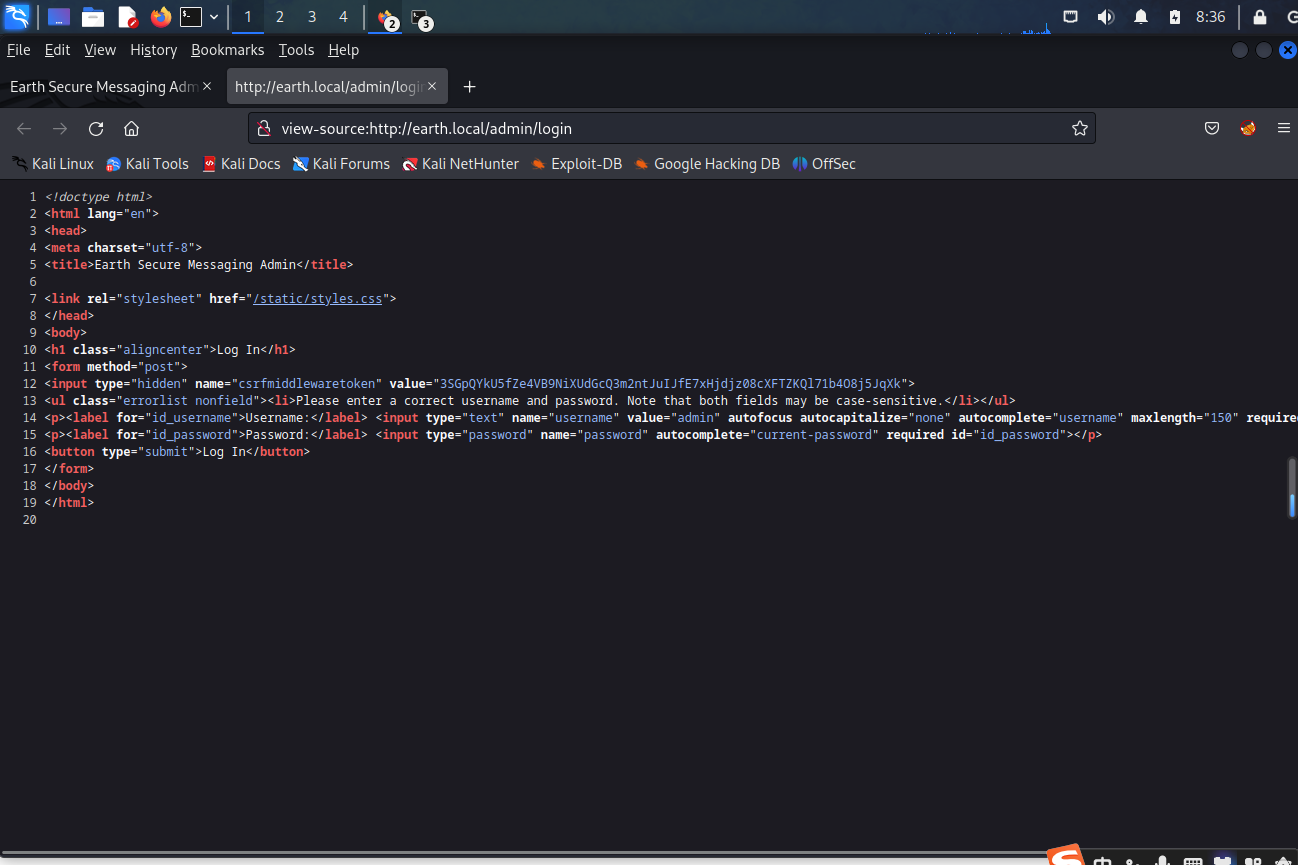The image size is (1298, 865).
Task: Open the text editor launcher
Action: pos(127,17)
